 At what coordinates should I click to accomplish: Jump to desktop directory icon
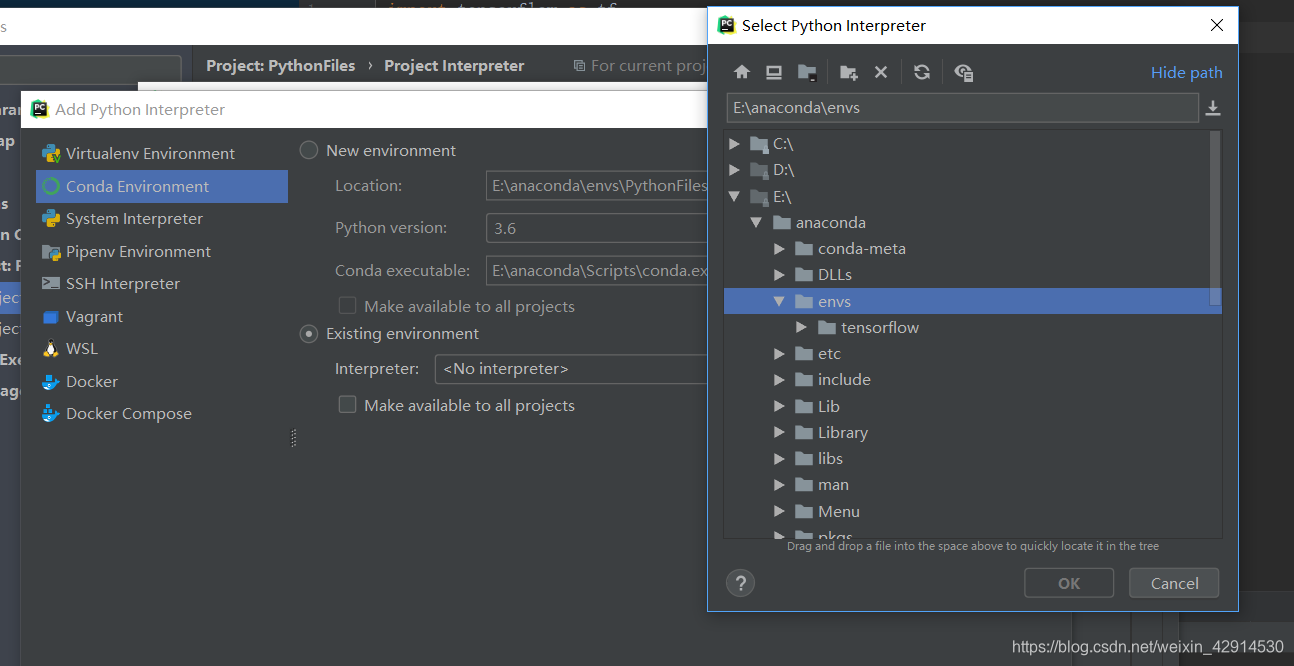774,72
